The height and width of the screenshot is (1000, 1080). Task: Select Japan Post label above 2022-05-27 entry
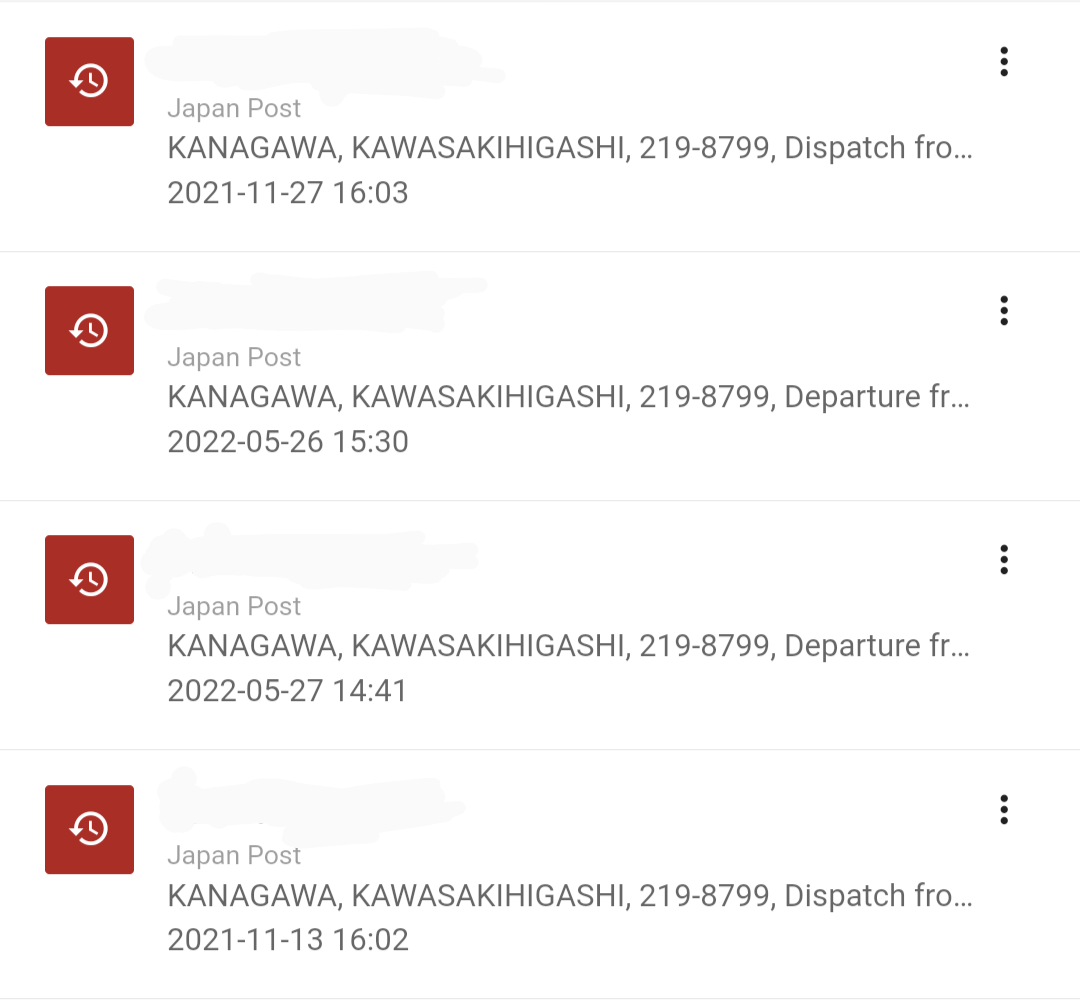pyautogui.click(x=234, y=607)
